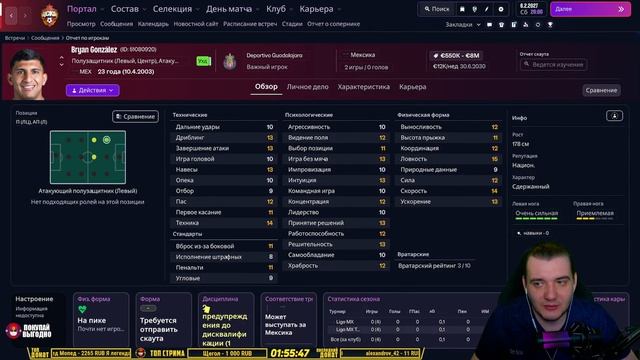
Task: Click the round circle icon beside the pencil
Action: 501,9
